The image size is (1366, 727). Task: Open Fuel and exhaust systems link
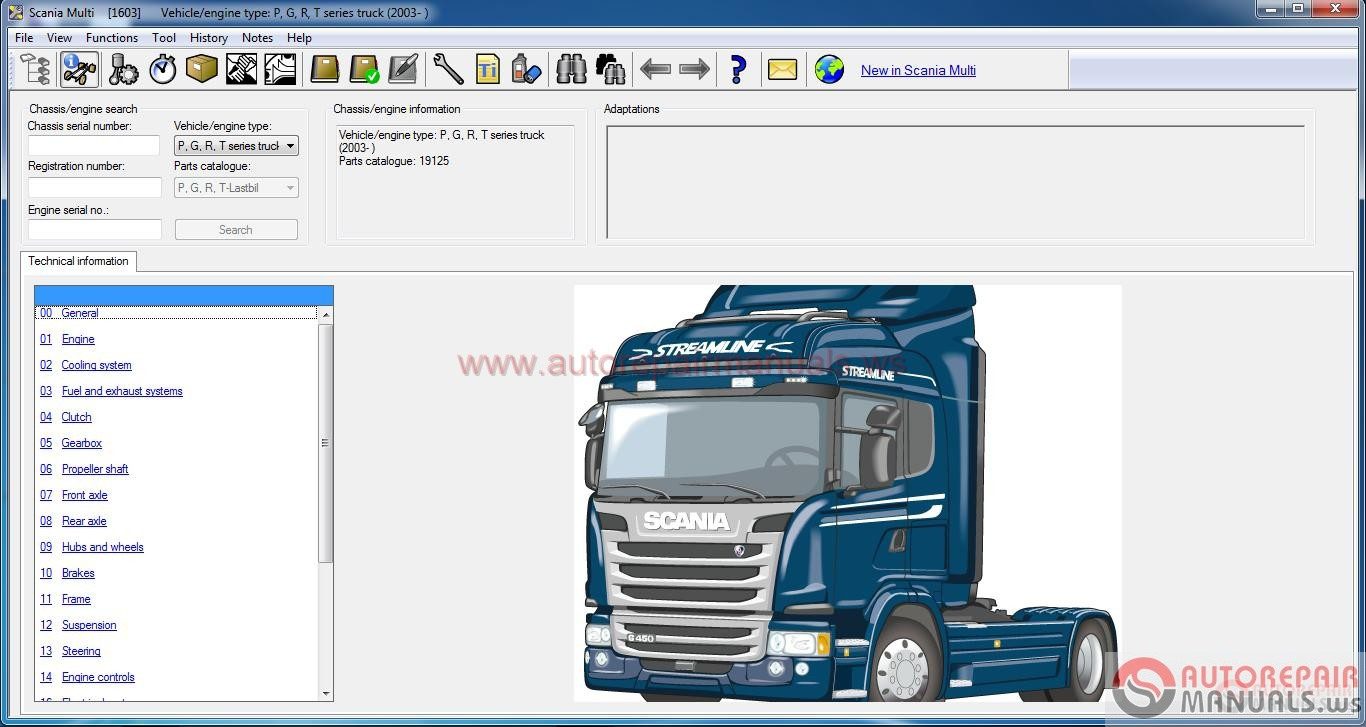122,391
